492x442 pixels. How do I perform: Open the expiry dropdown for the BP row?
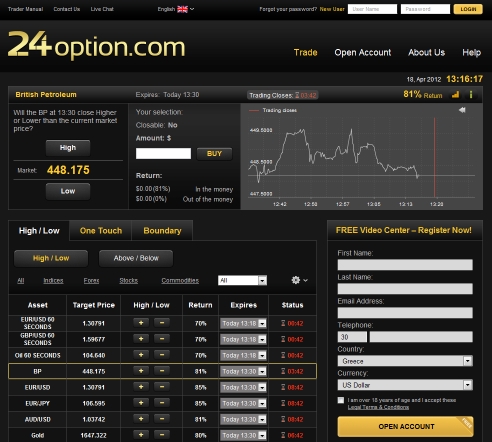point(243,371)
